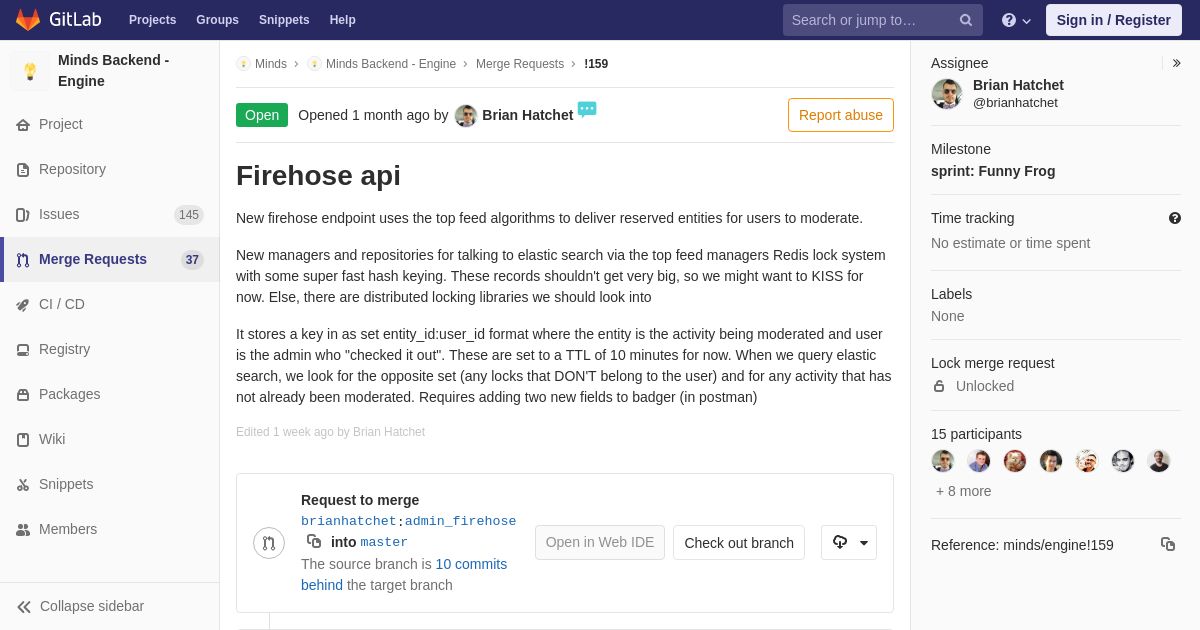The height and width of the screenshot is (630, 1200).
Task: Click the Issues icon in sidebar
Action: 23,215
